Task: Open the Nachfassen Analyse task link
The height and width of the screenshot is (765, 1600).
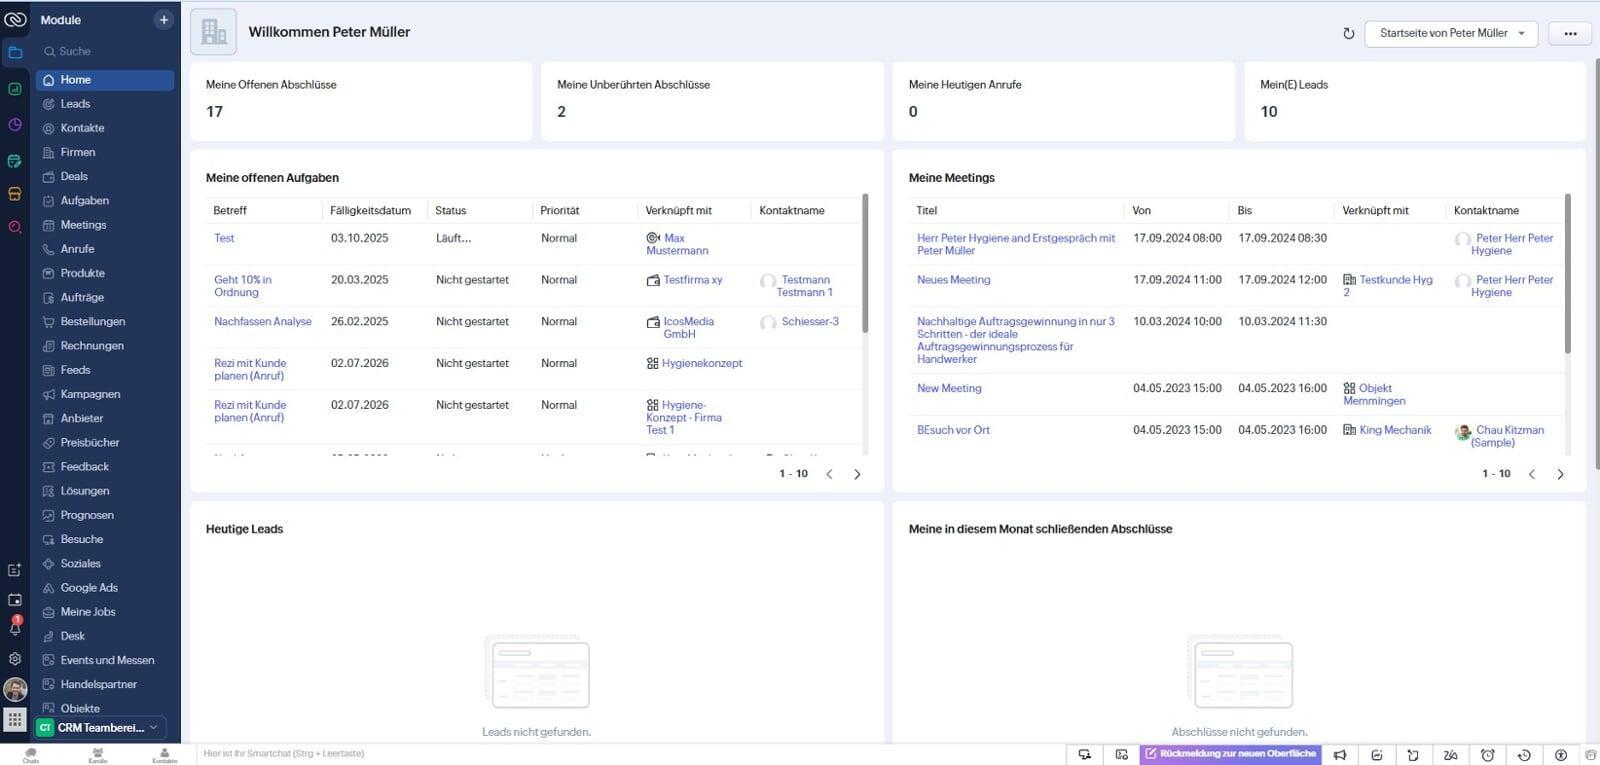Action: coord(262,322)
